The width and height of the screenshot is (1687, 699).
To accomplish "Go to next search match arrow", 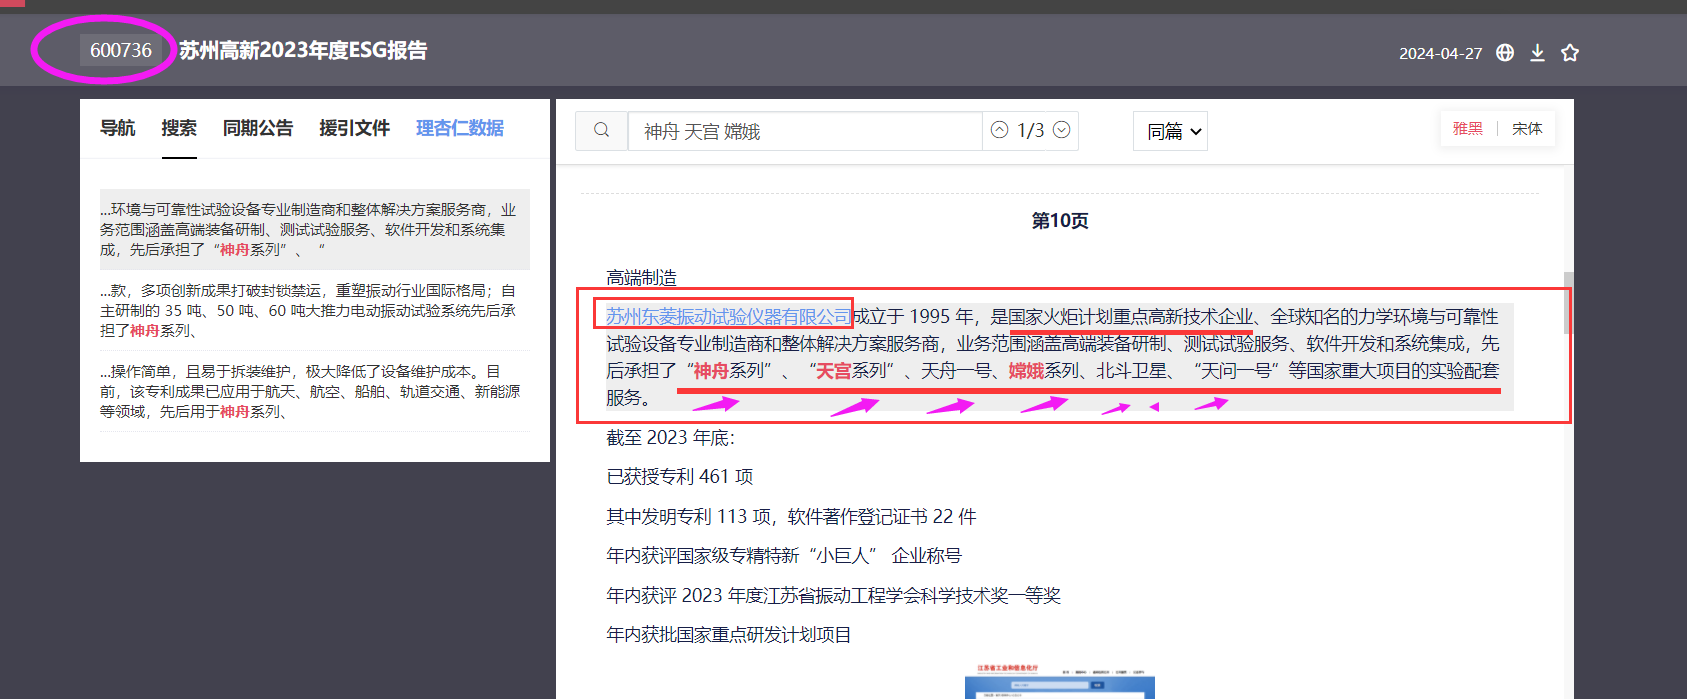I will coord(1062,130).
